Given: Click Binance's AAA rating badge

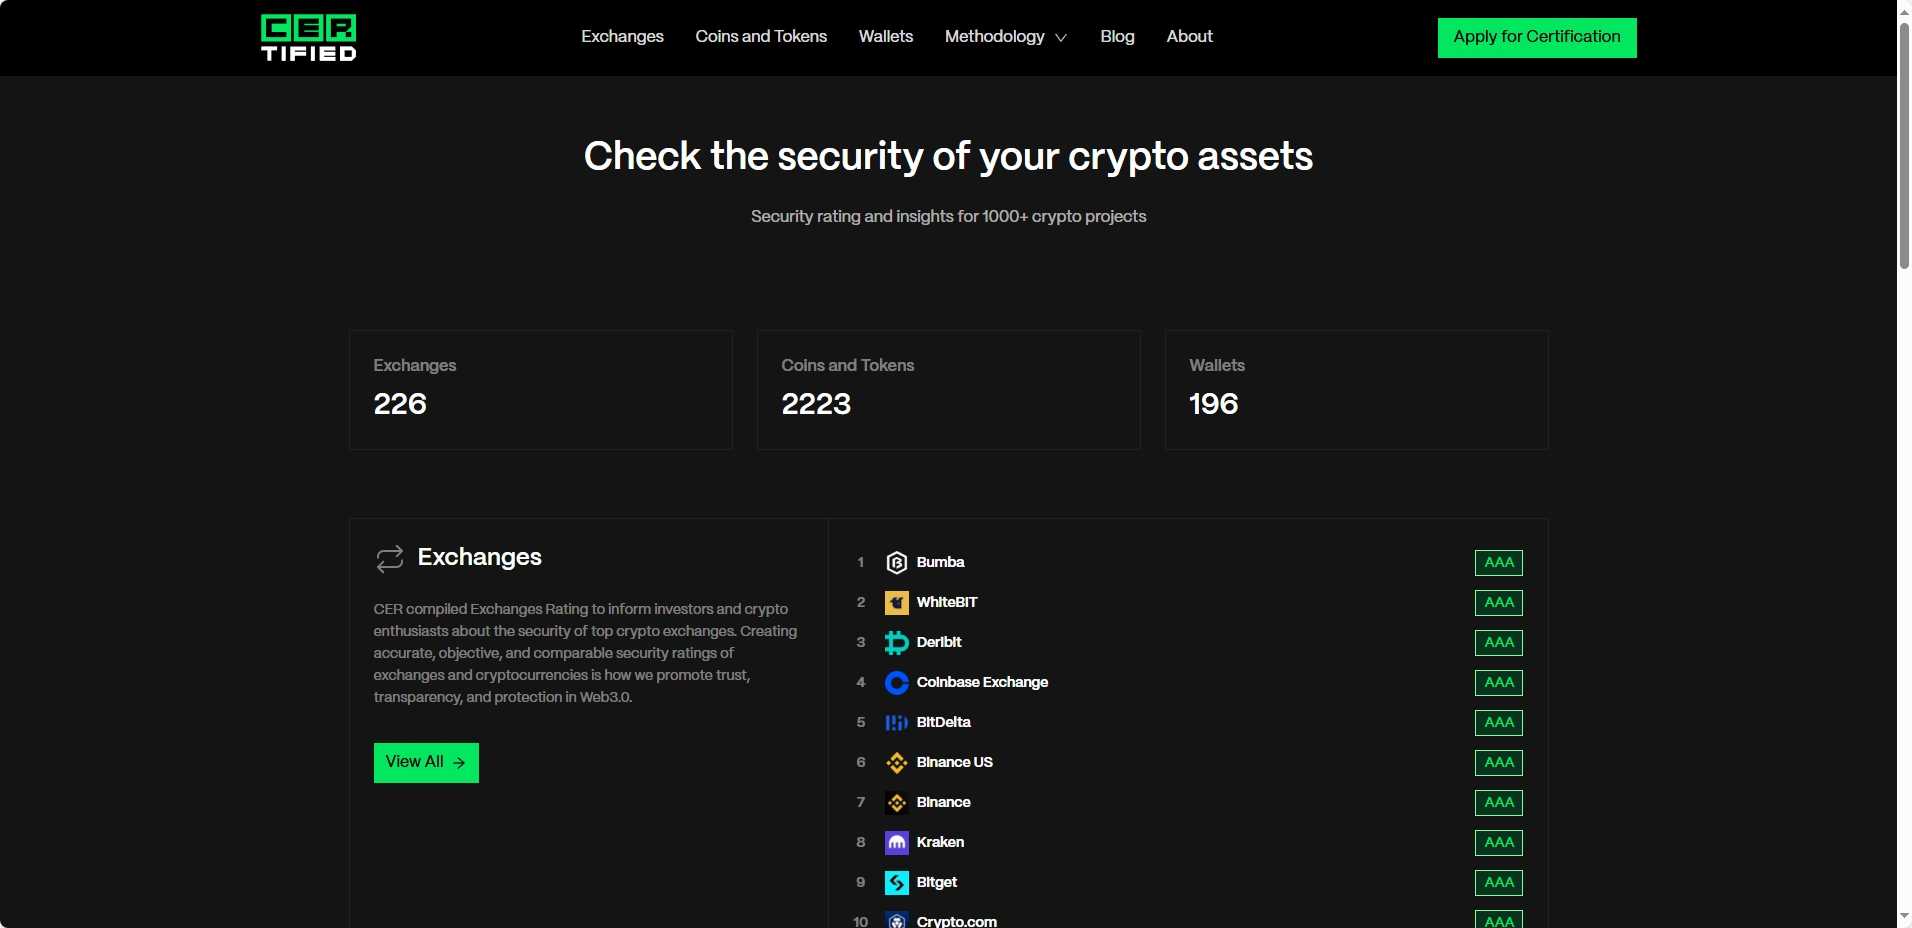Looking at the screenshot, I should pyautogui.click(x=1498, y=803).
